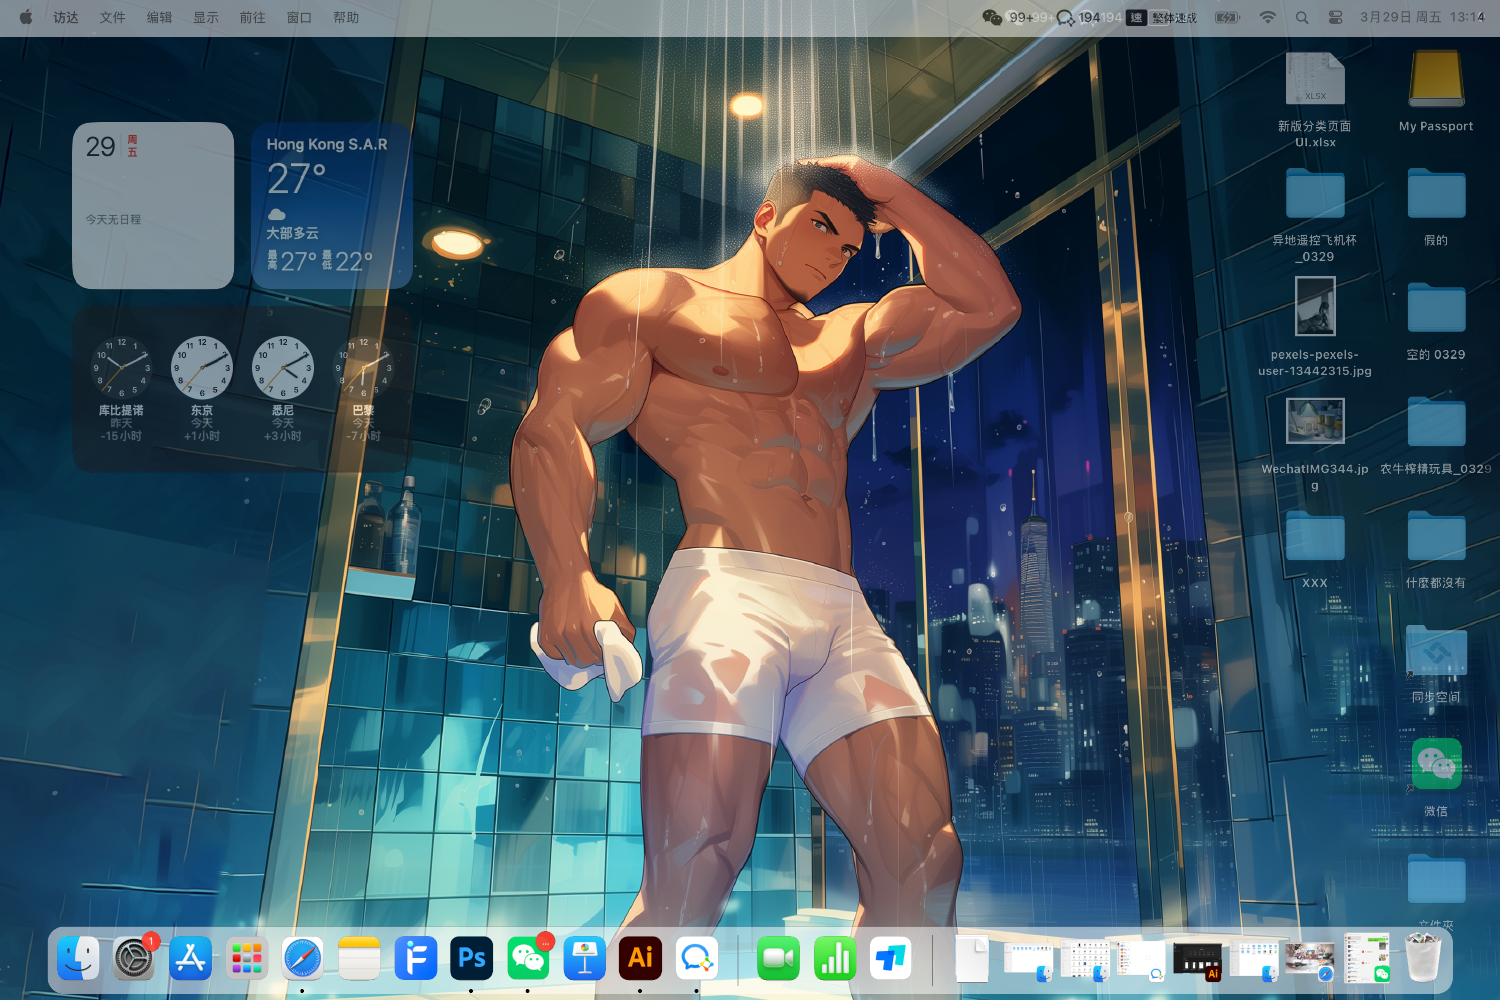
Task: Click the Apple logo menu
Action: tap(26, 18)
